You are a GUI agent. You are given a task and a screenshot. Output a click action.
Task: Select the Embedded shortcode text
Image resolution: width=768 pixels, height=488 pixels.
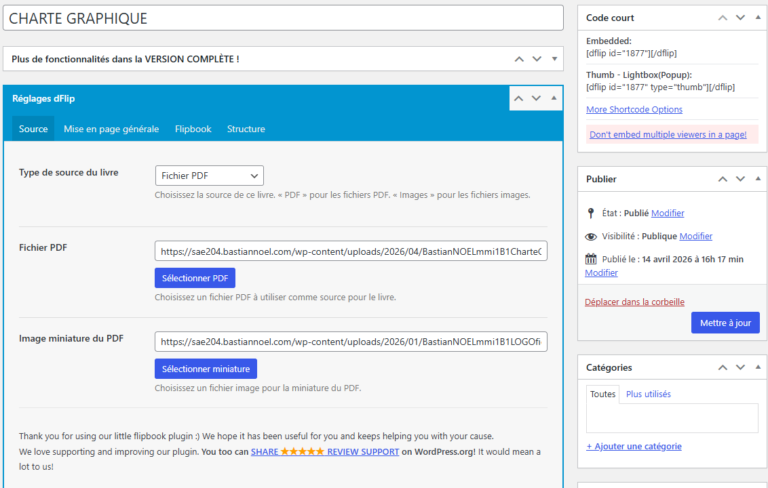pyautogui.click(x=631, y=53)
